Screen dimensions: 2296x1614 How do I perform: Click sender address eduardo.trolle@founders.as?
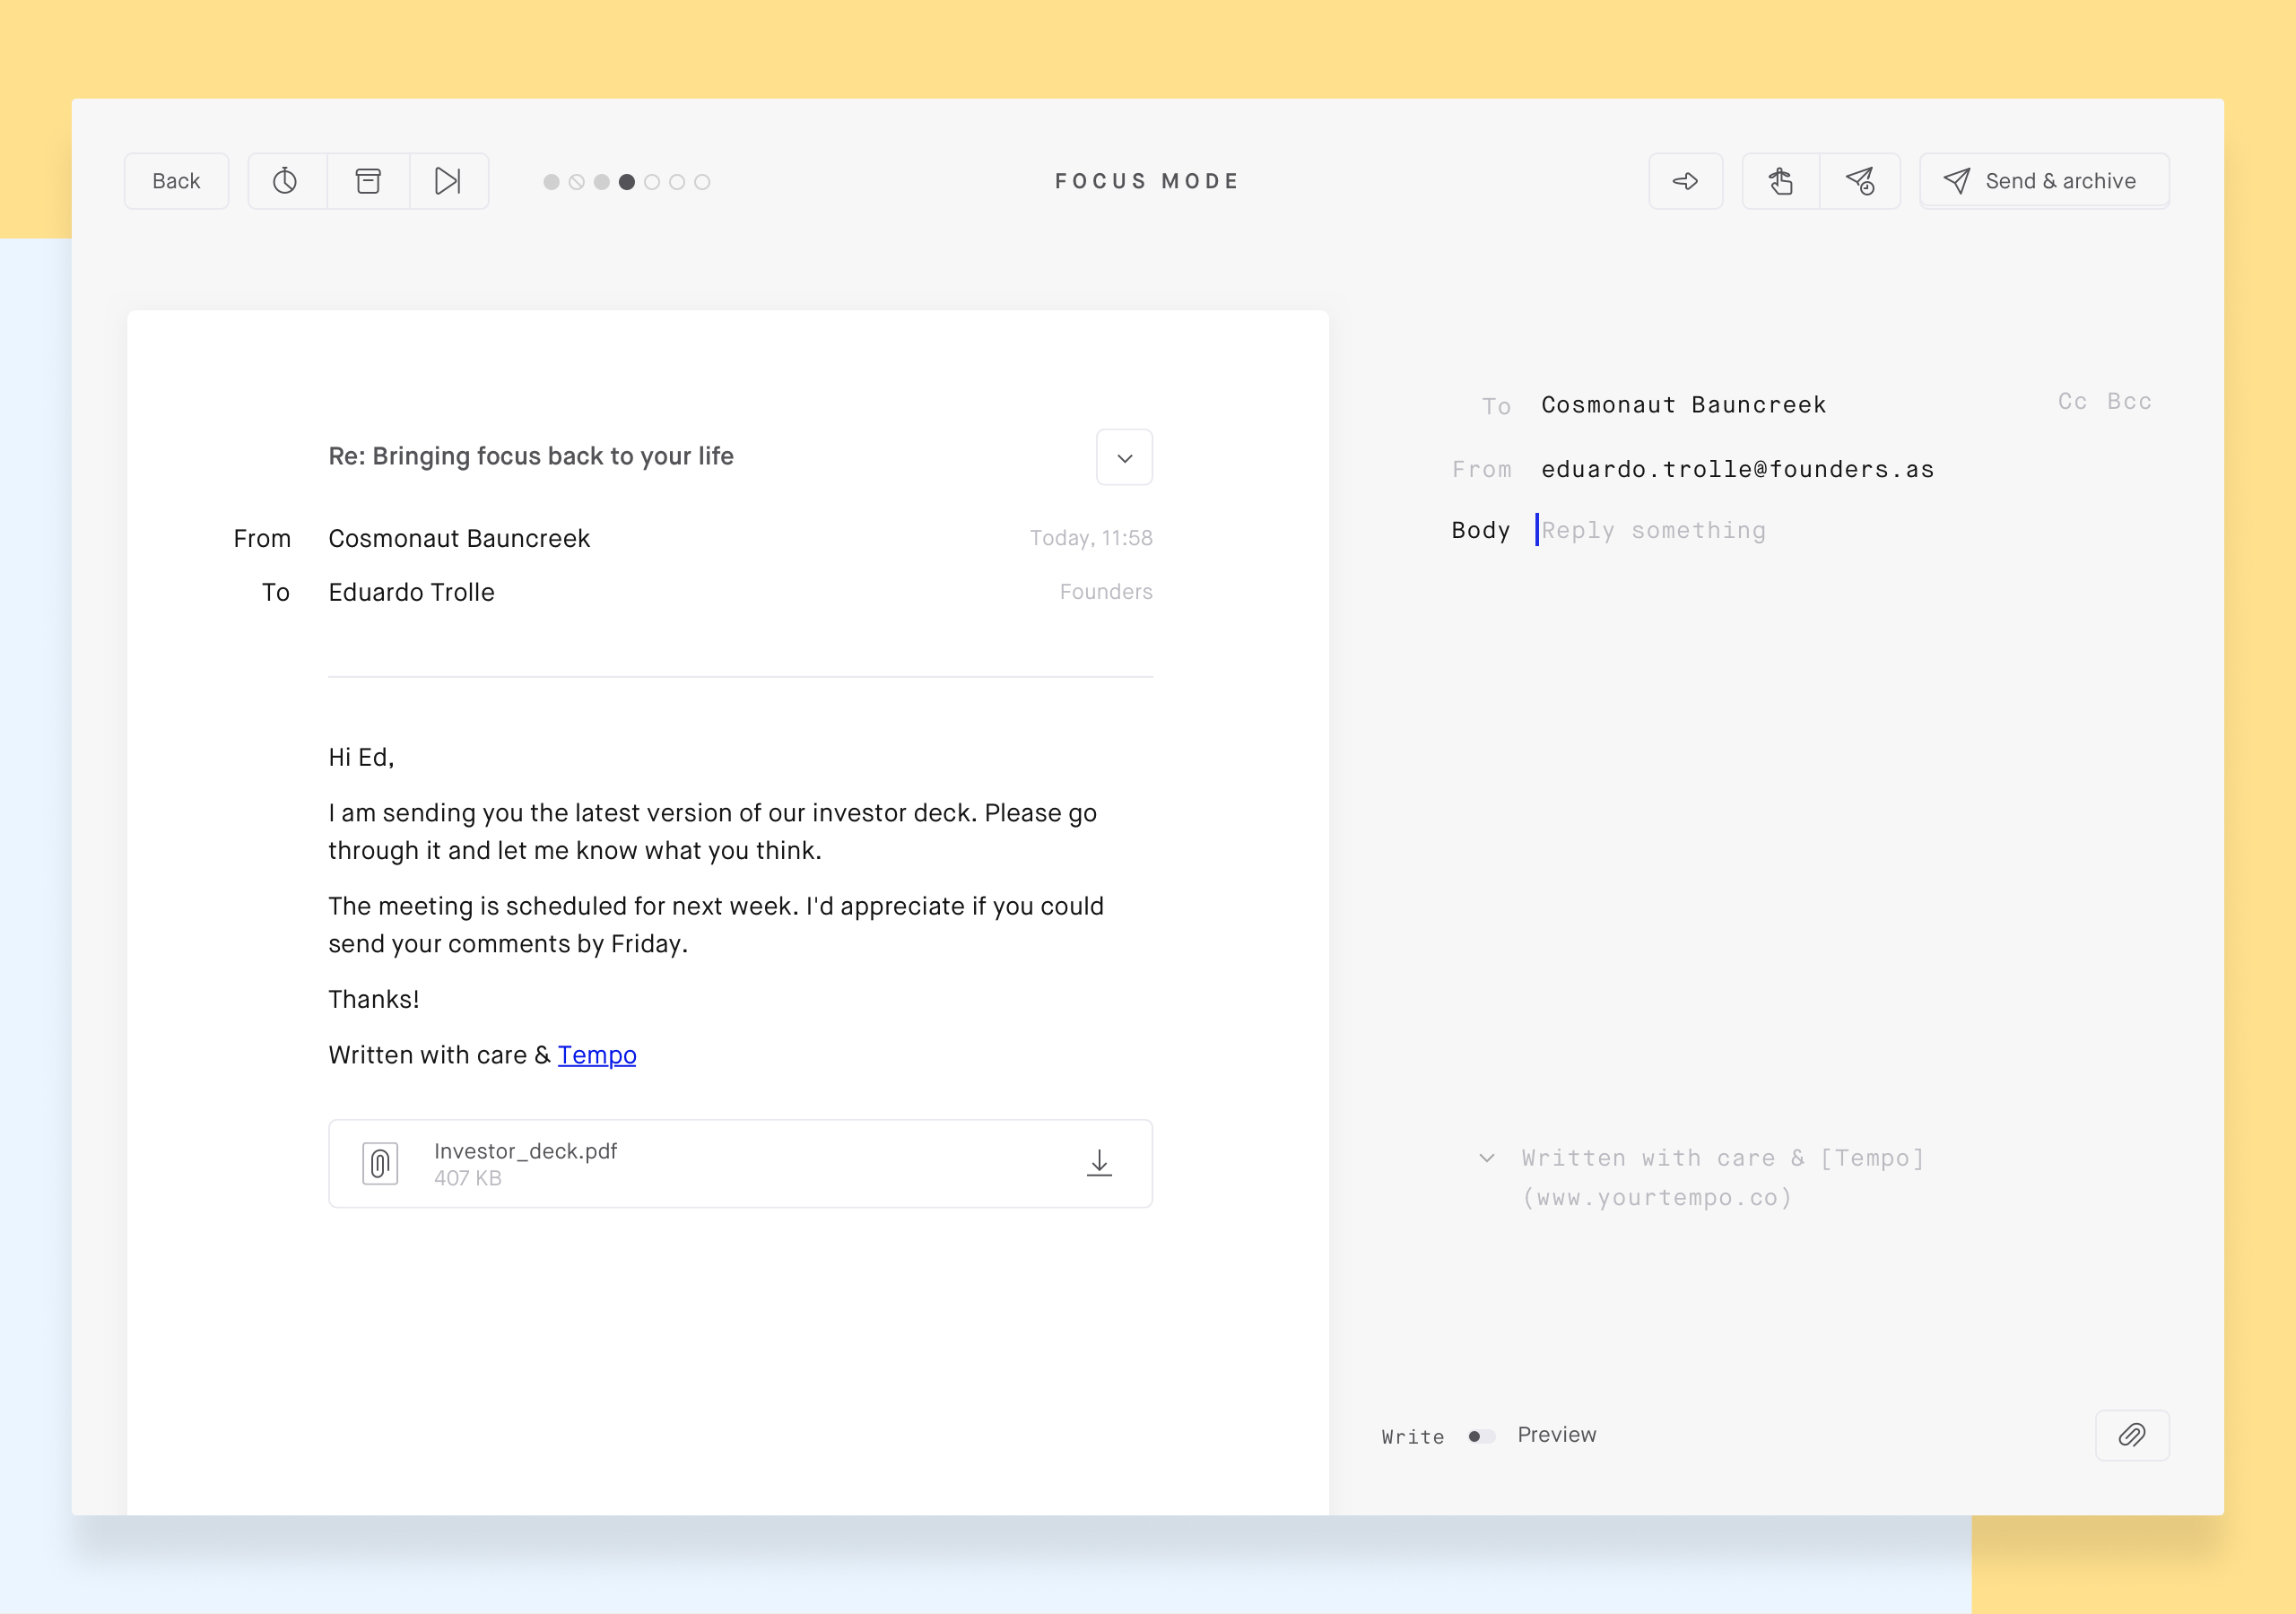click(1737, 469)
